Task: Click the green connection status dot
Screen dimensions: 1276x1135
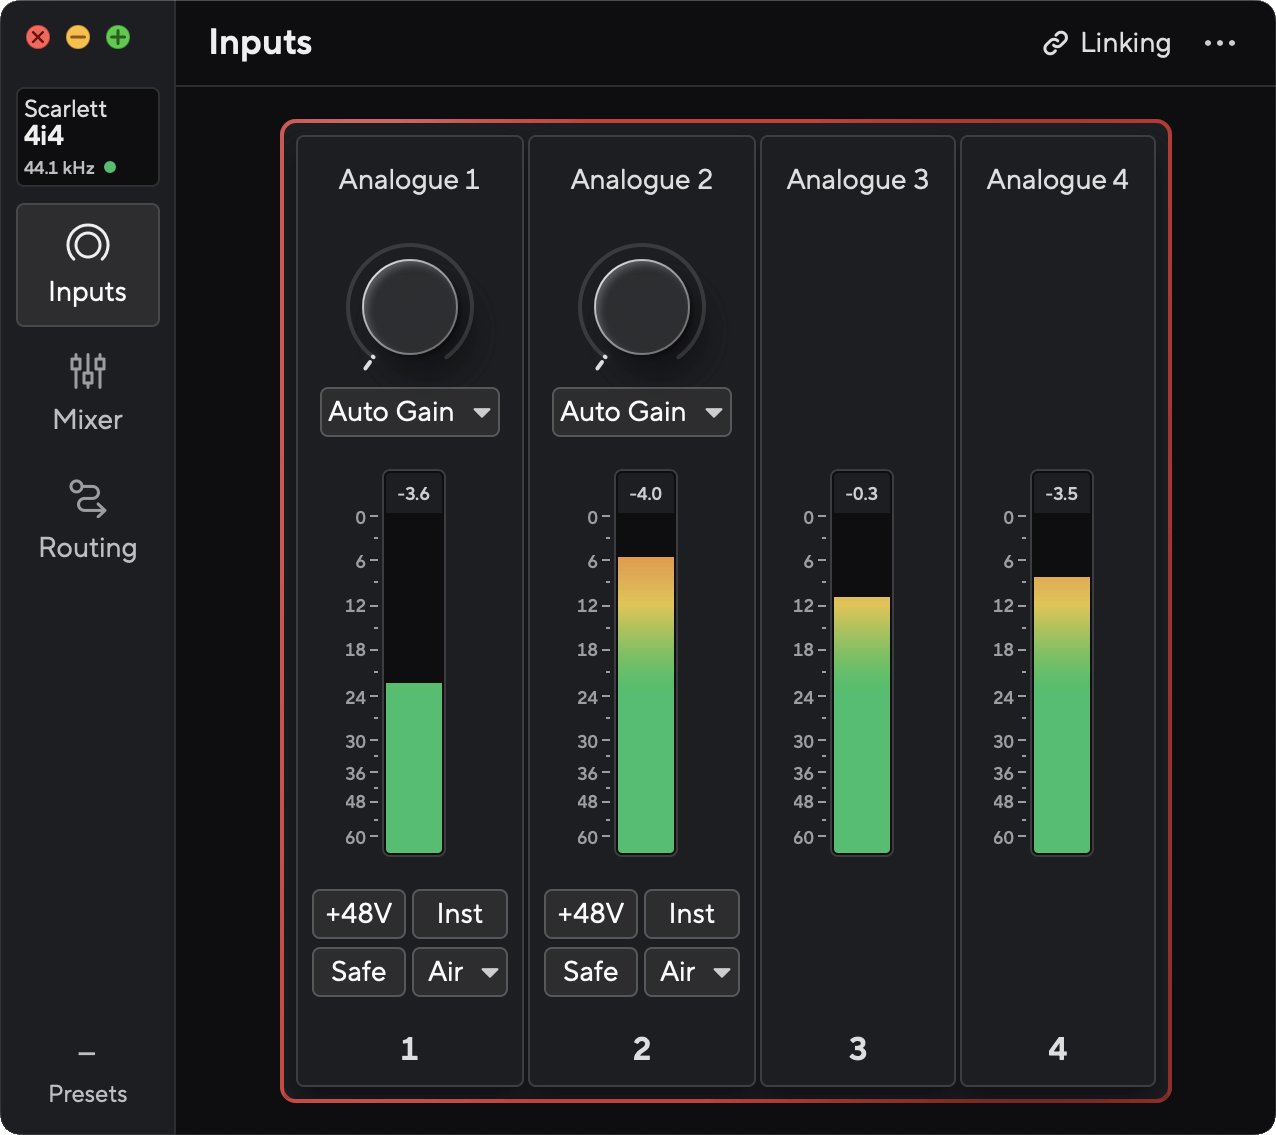Action: [110, 167]
